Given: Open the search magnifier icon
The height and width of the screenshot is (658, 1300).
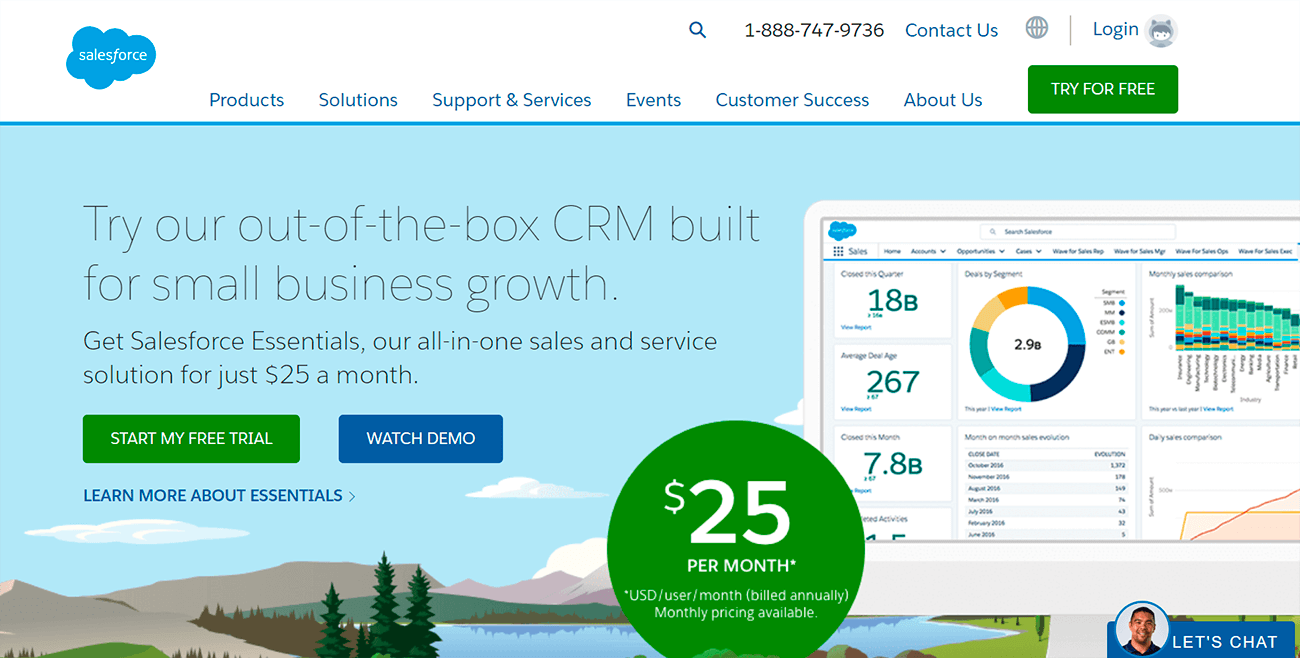Looking at the screenshot, I should click(x=698, y=30).
